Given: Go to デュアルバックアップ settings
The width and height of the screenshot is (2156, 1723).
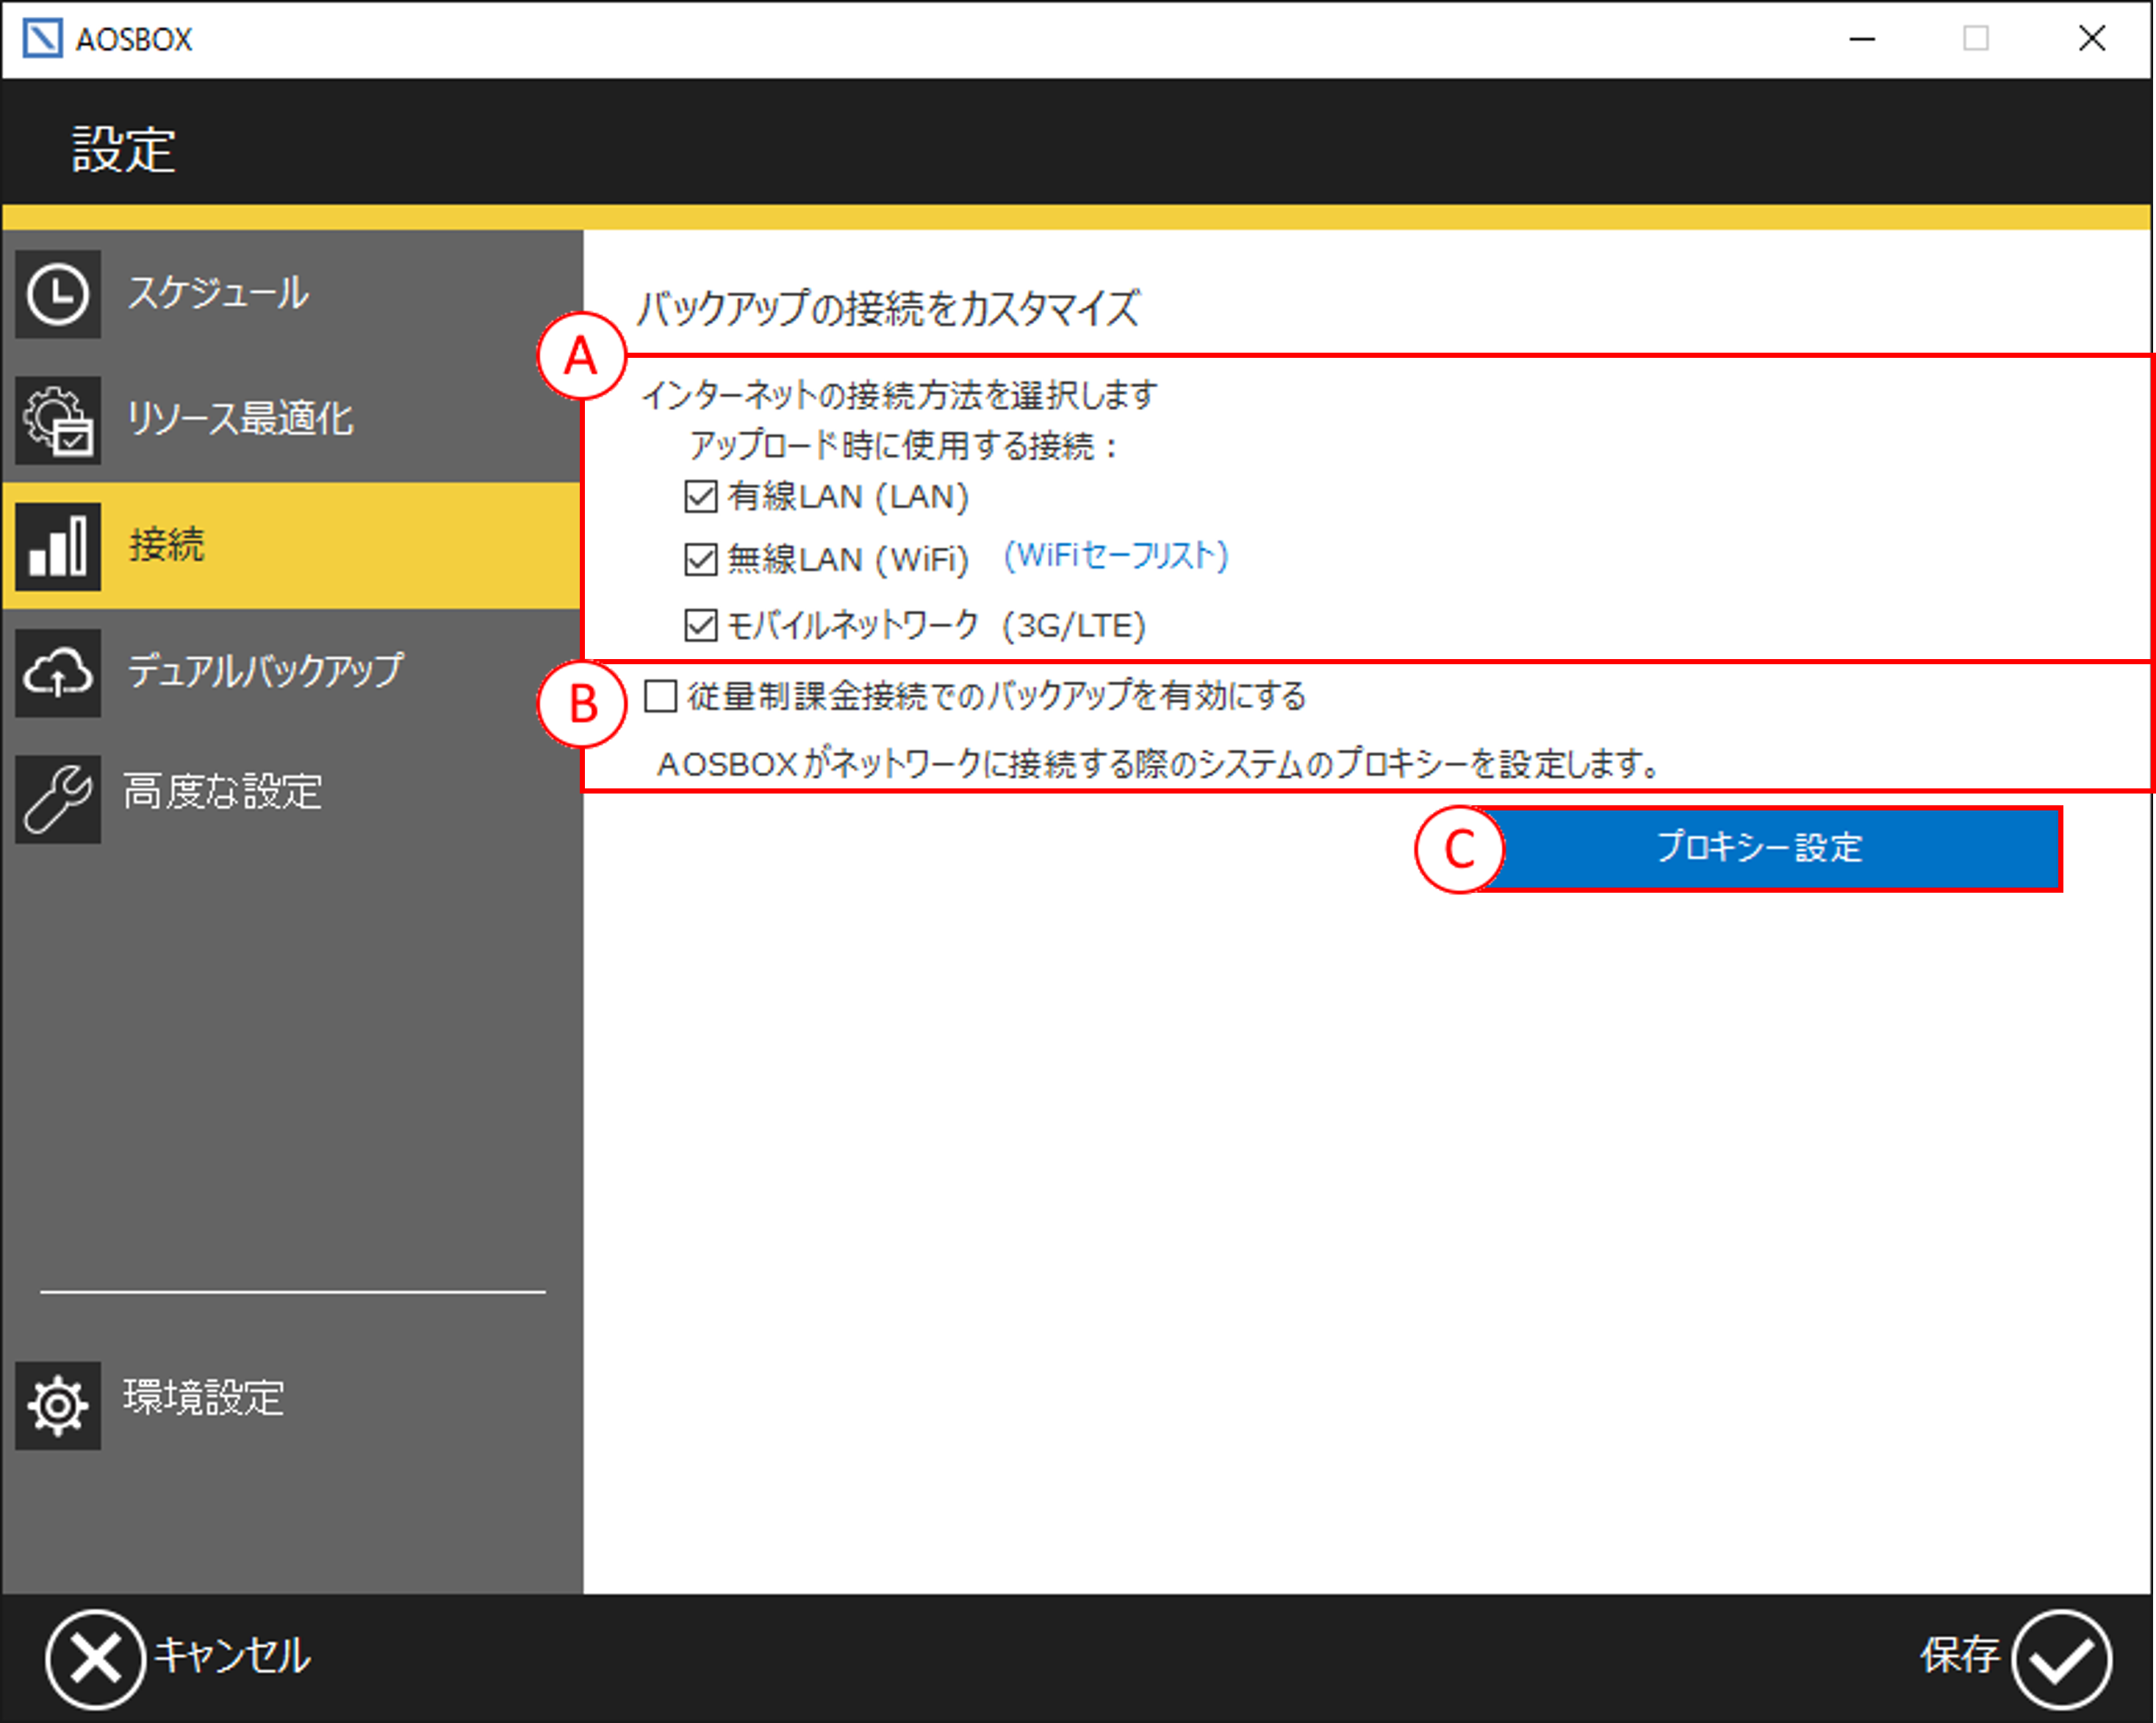Looking at the screenshot, I should pos(265,671).
